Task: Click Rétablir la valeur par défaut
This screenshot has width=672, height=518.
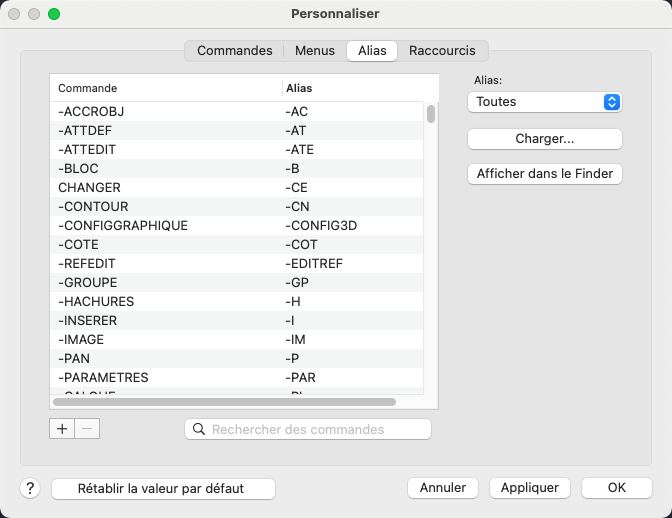Action: pyautogui.click(x=162, y=488)
